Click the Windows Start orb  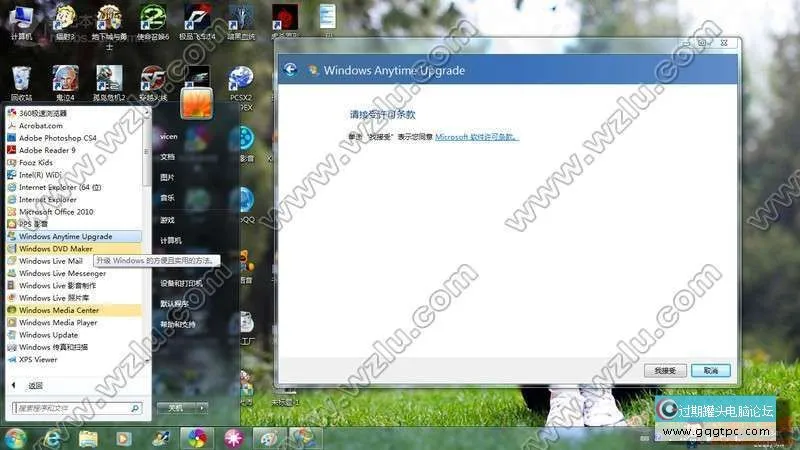15,438
